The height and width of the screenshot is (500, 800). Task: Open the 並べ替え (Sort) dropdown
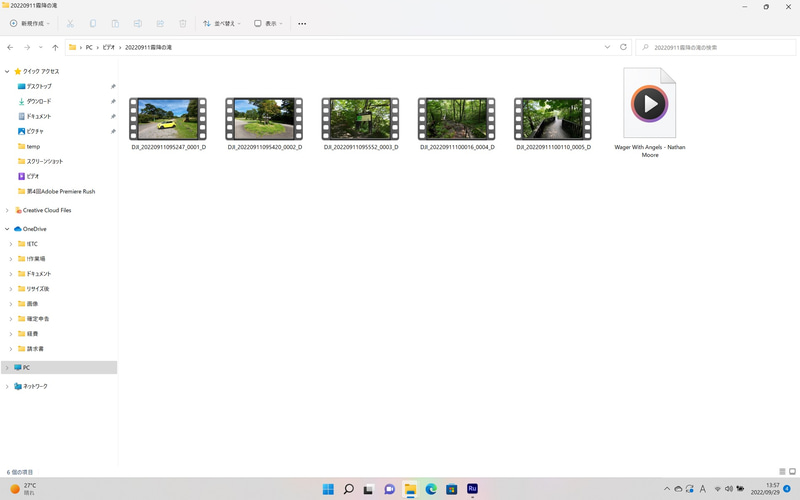(221, 23)
